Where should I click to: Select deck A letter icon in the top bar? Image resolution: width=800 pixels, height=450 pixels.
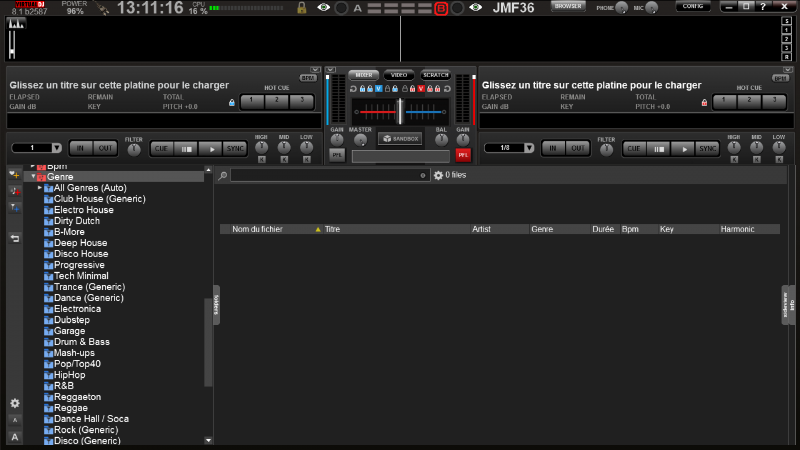click(x=358, y=8)
